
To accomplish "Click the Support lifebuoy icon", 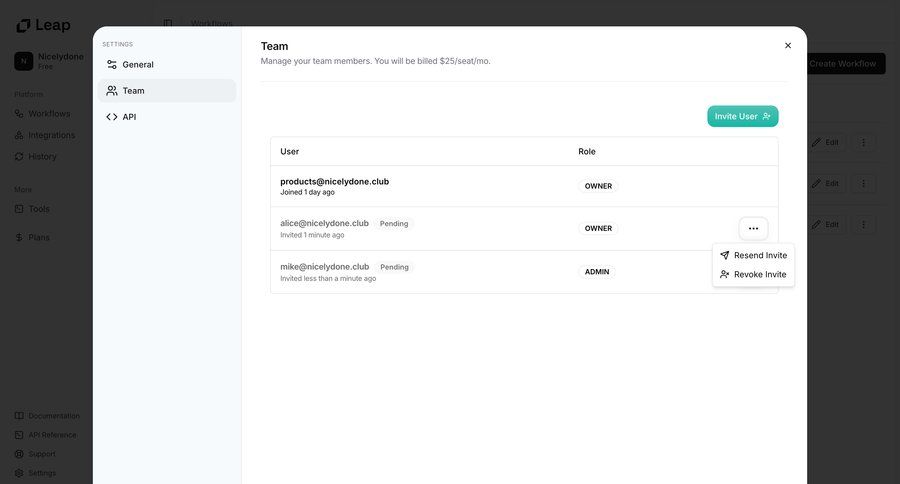I will (19, 454).
